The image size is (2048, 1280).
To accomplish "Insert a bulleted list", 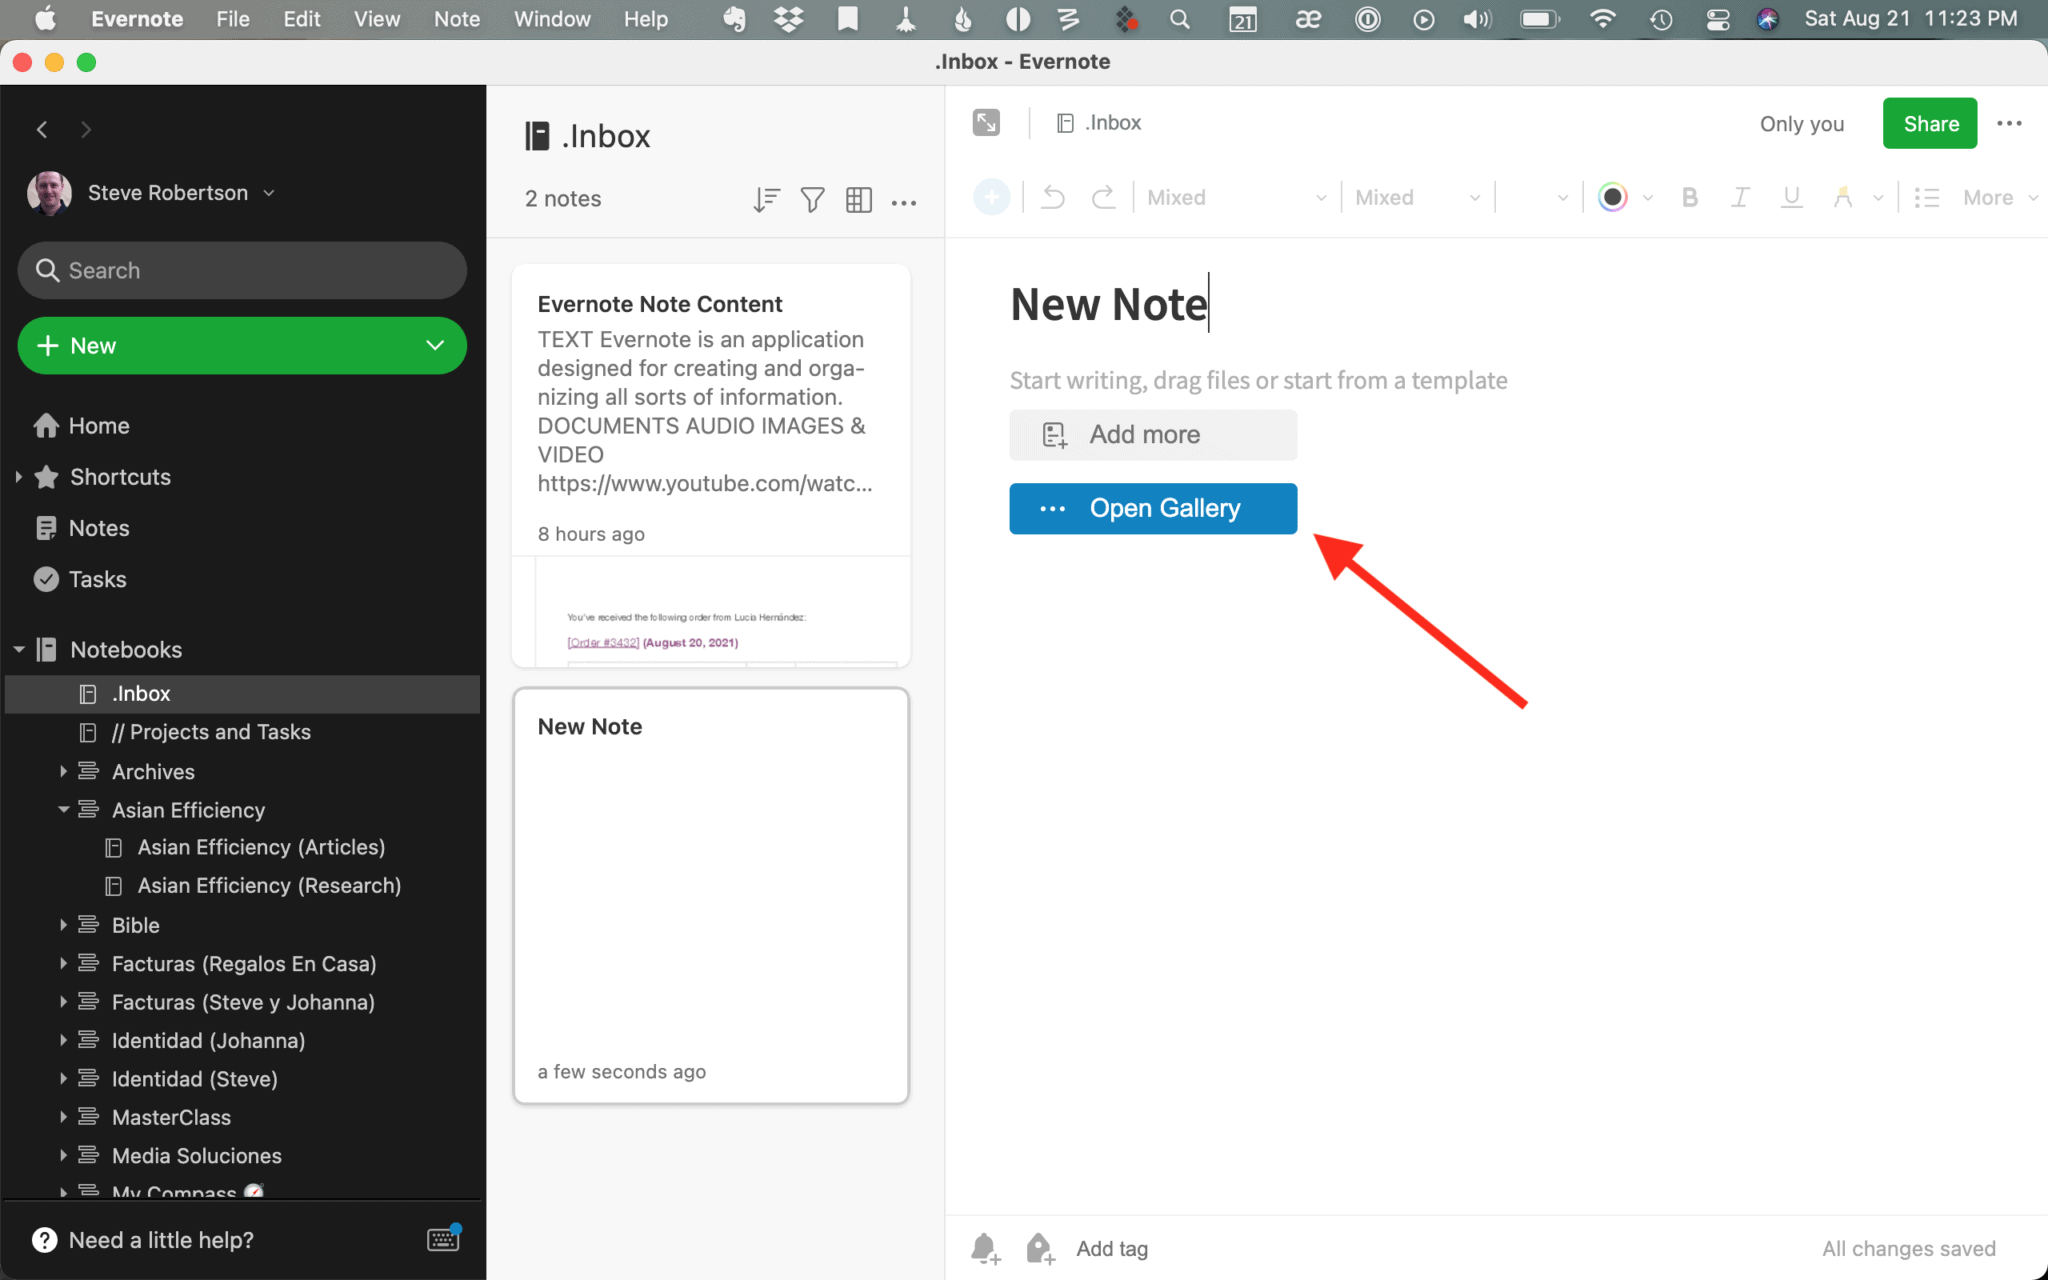I will [1926, 197].
